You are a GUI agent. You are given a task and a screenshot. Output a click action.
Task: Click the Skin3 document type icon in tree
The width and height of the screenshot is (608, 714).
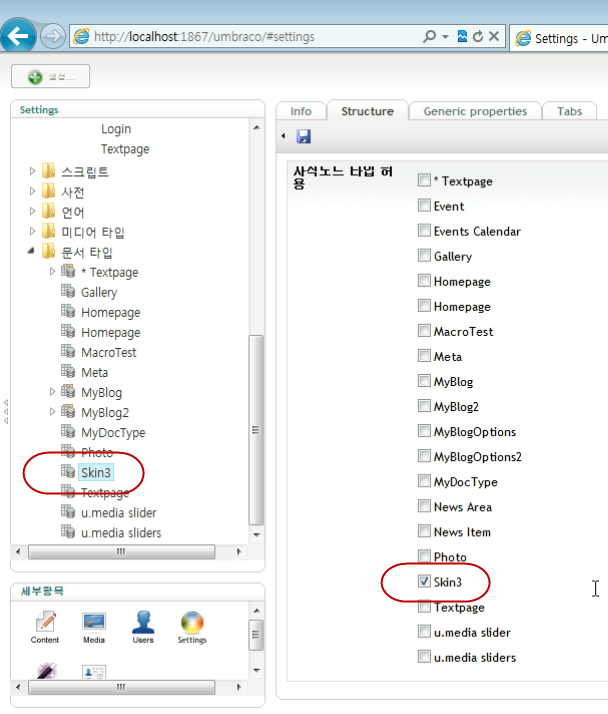[x=68, y=471]
